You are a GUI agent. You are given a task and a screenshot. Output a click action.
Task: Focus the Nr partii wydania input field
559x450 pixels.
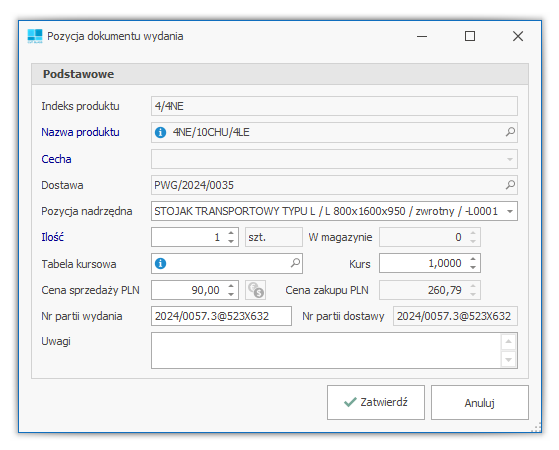(x=221, y=316)
